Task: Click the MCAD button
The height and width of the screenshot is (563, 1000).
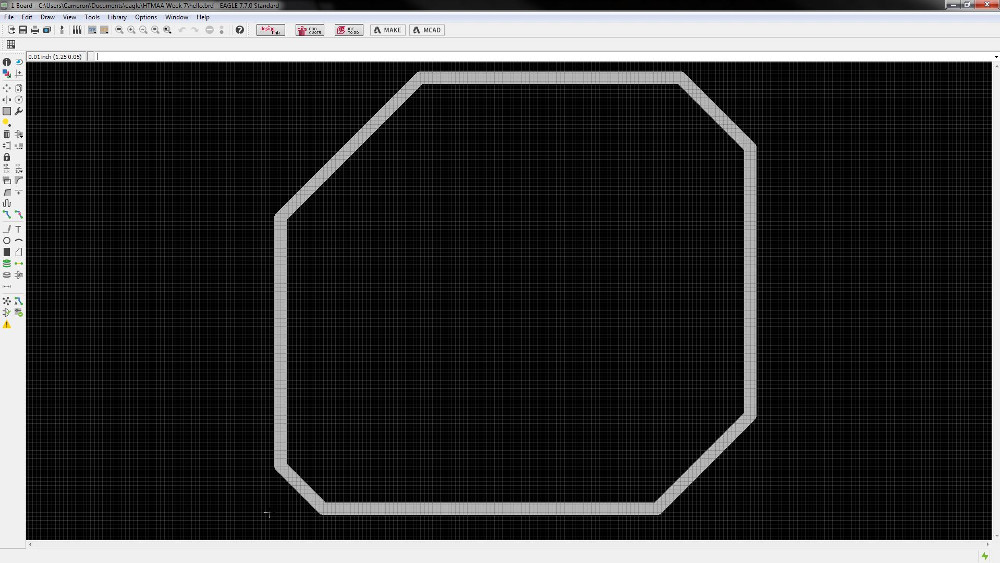Action: tap(427, 30)
